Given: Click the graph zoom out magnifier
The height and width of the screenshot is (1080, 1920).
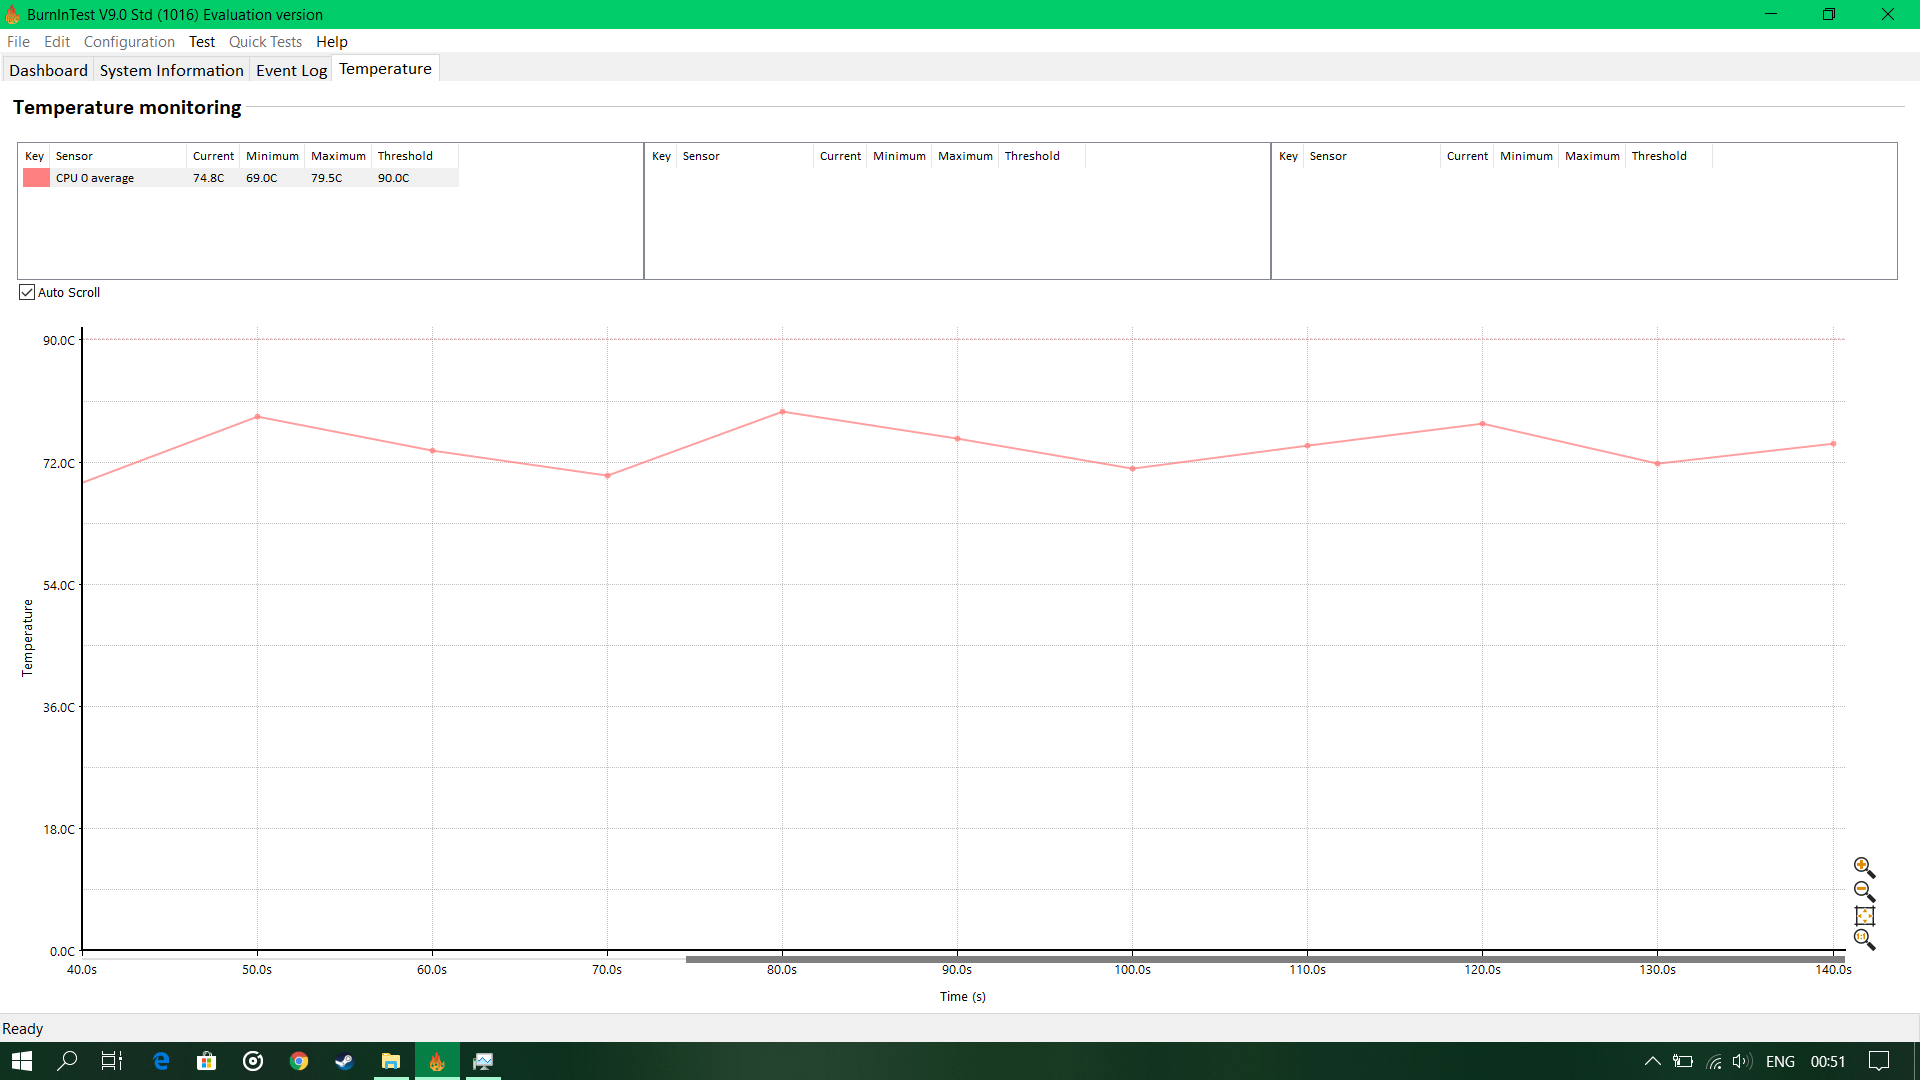Looking at the screenshot, I should coord(1863,891).
